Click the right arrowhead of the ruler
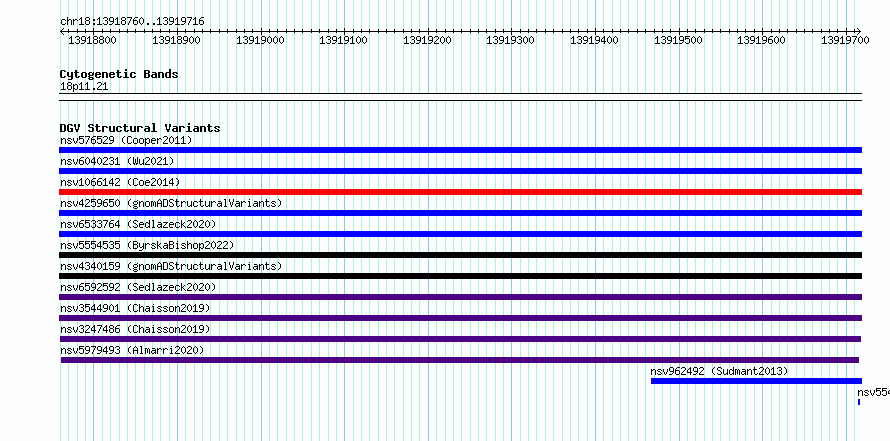Viewport: 890px width, 441px height. click(859, 31)
